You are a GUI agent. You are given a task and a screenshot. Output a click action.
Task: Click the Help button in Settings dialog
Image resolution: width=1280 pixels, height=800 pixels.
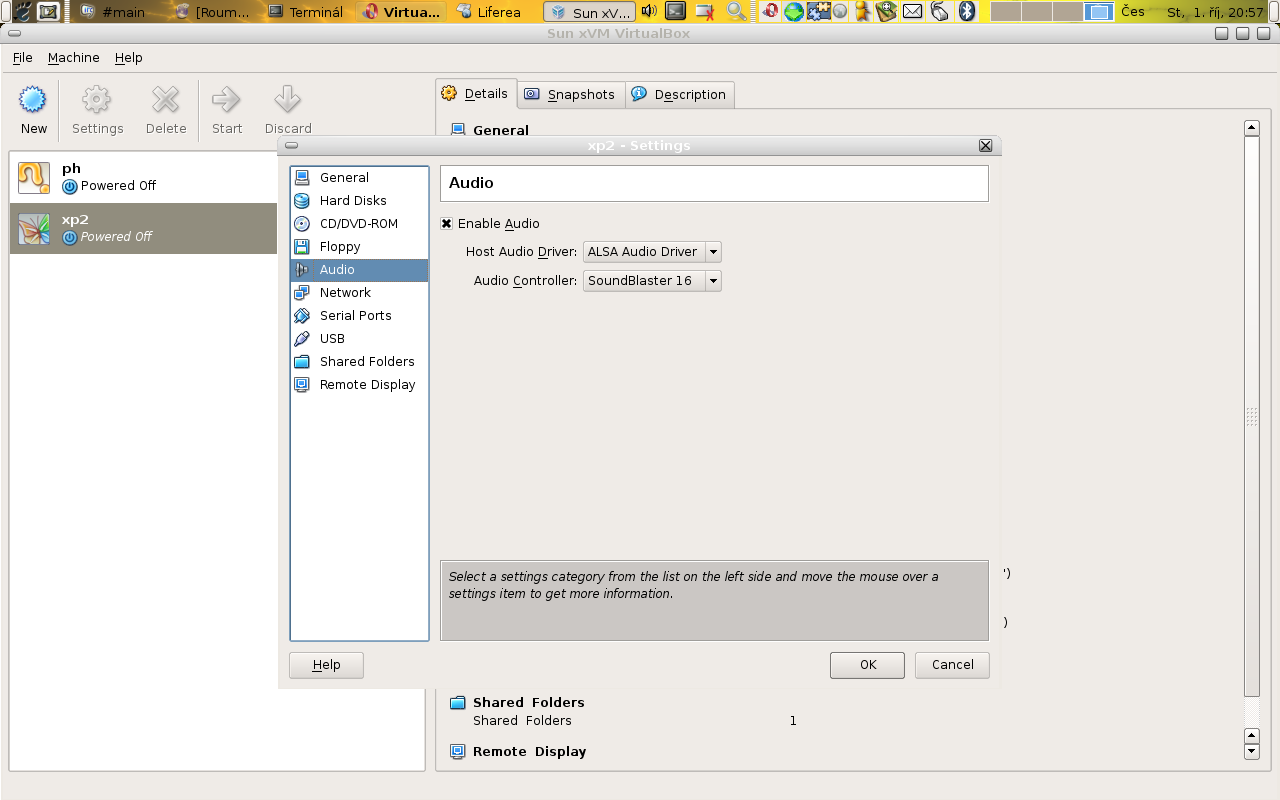(x=326, y=665)
